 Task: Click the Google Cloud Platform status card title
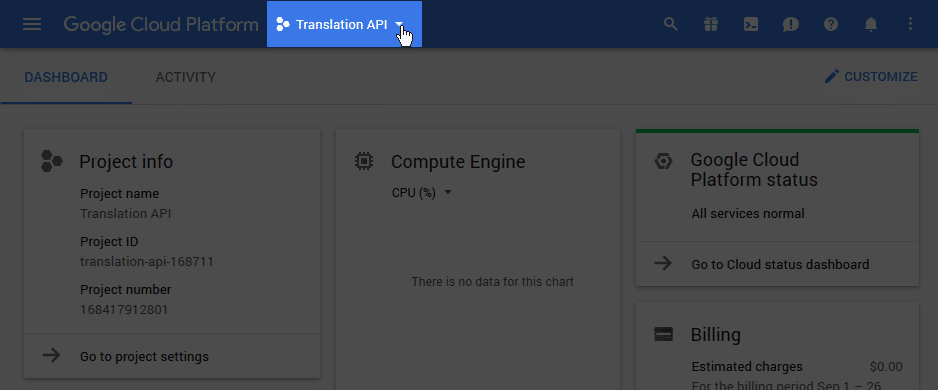[x=754, y=170]
